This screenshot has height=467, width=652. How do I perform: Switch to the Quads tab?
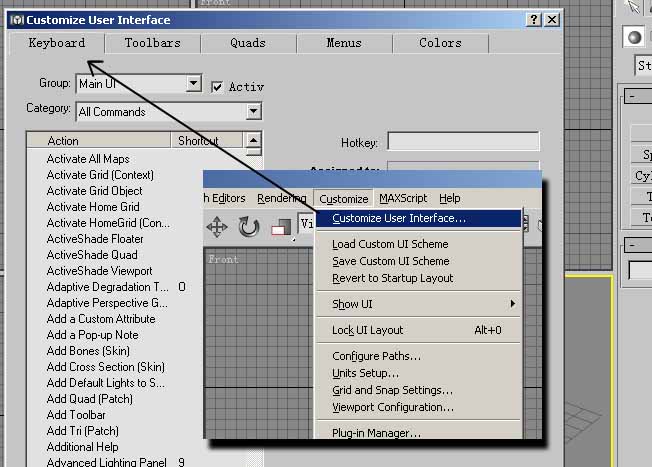[x=248, y=43]
